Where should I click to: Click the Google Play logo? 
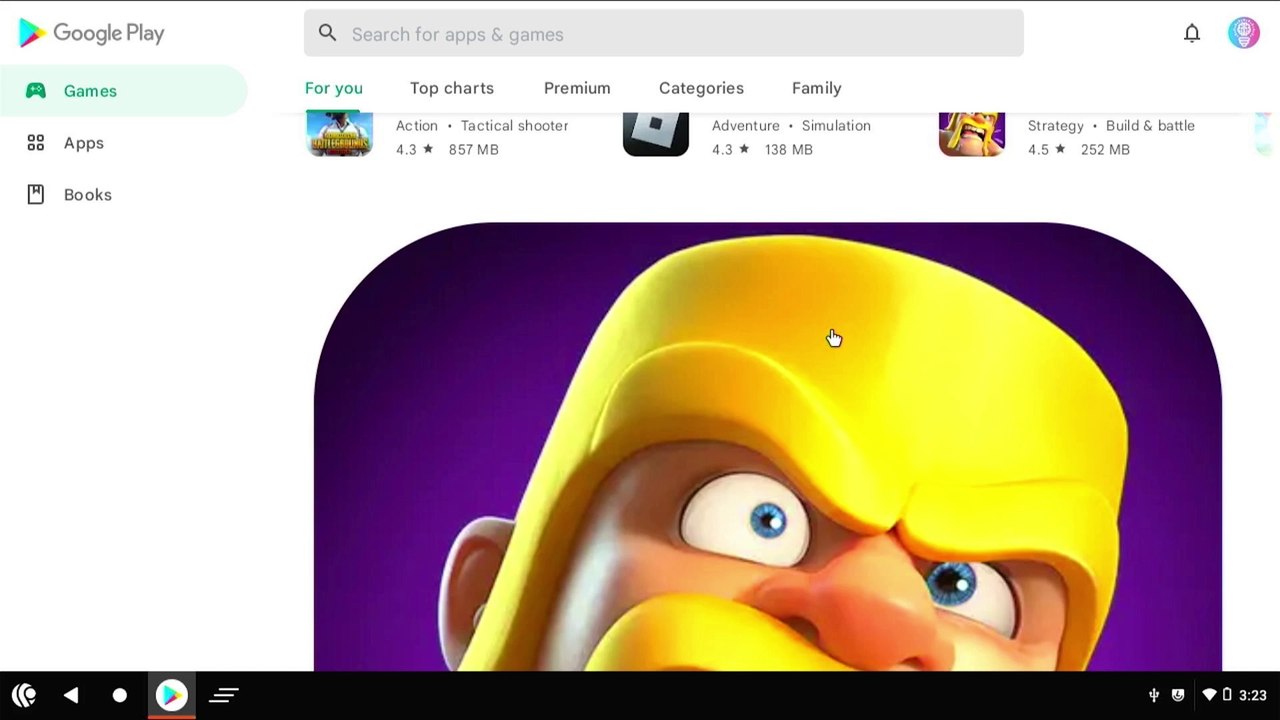[91, 33]
